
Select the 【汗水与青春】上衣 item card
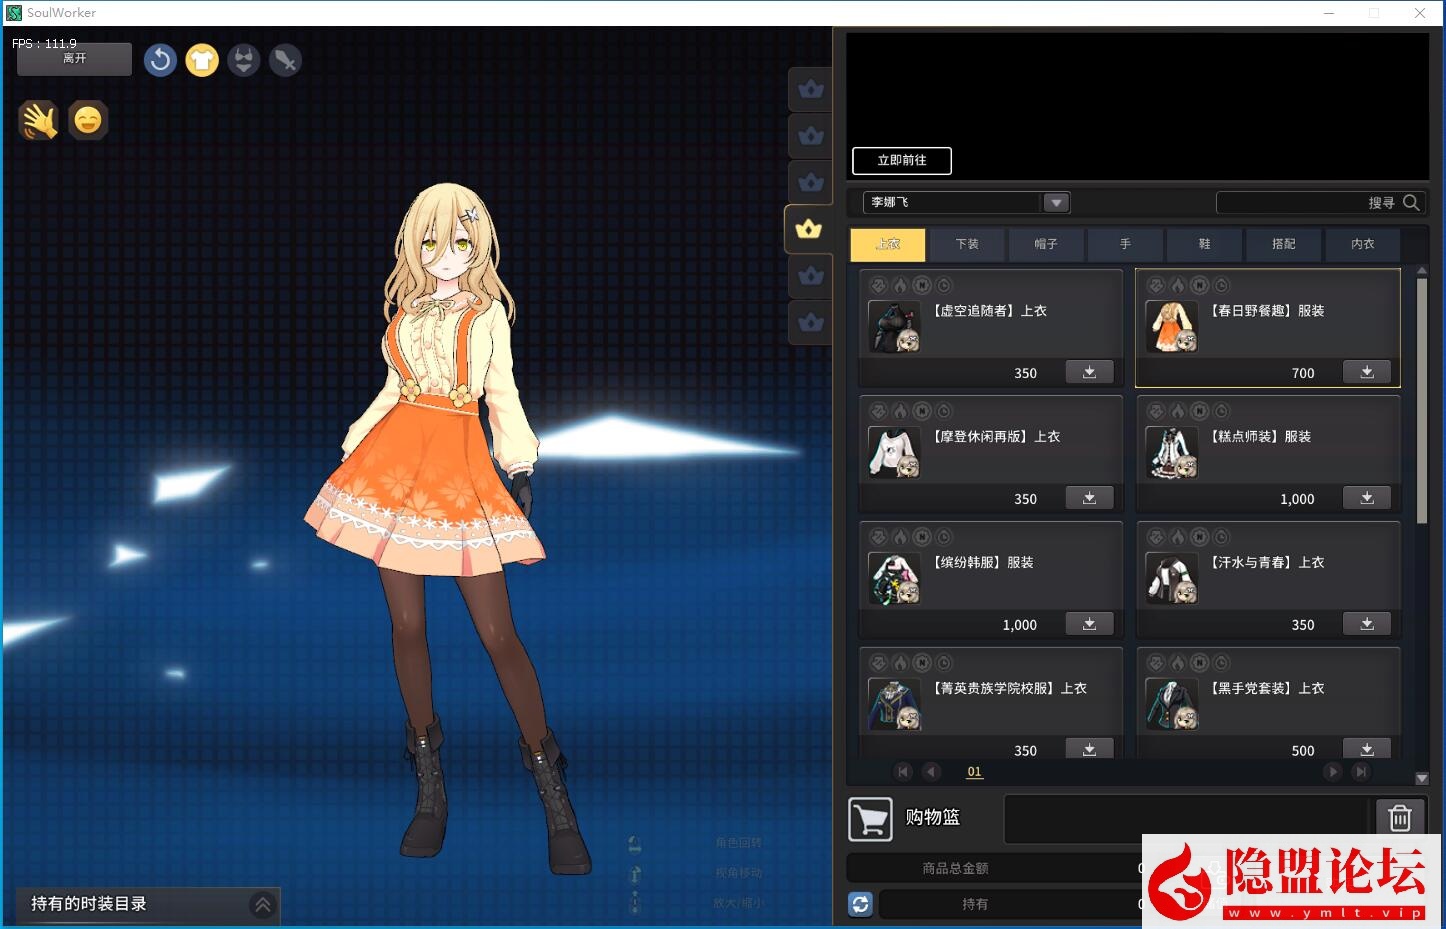1268,580
